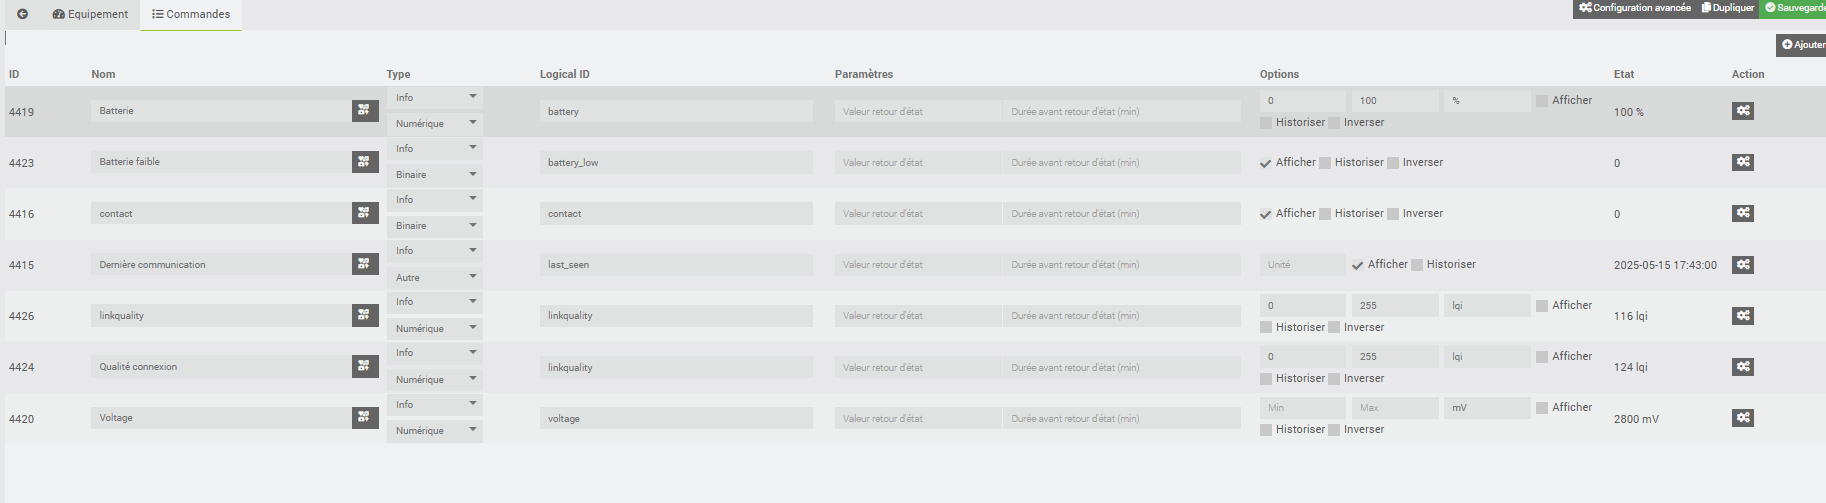This screenshot has height=503, width=1826.
Task: Open icon chooser for Voltage name
Action: point(365,417)
